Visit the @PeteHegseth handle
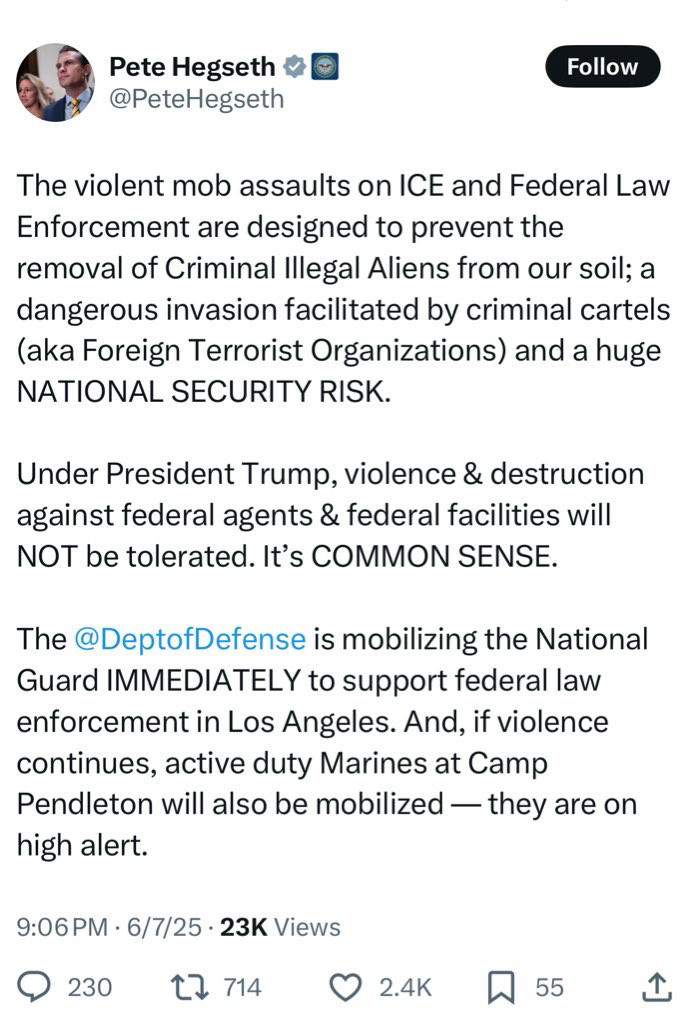The width and height of the screenshot is (691, 1023). coord(196,99)
